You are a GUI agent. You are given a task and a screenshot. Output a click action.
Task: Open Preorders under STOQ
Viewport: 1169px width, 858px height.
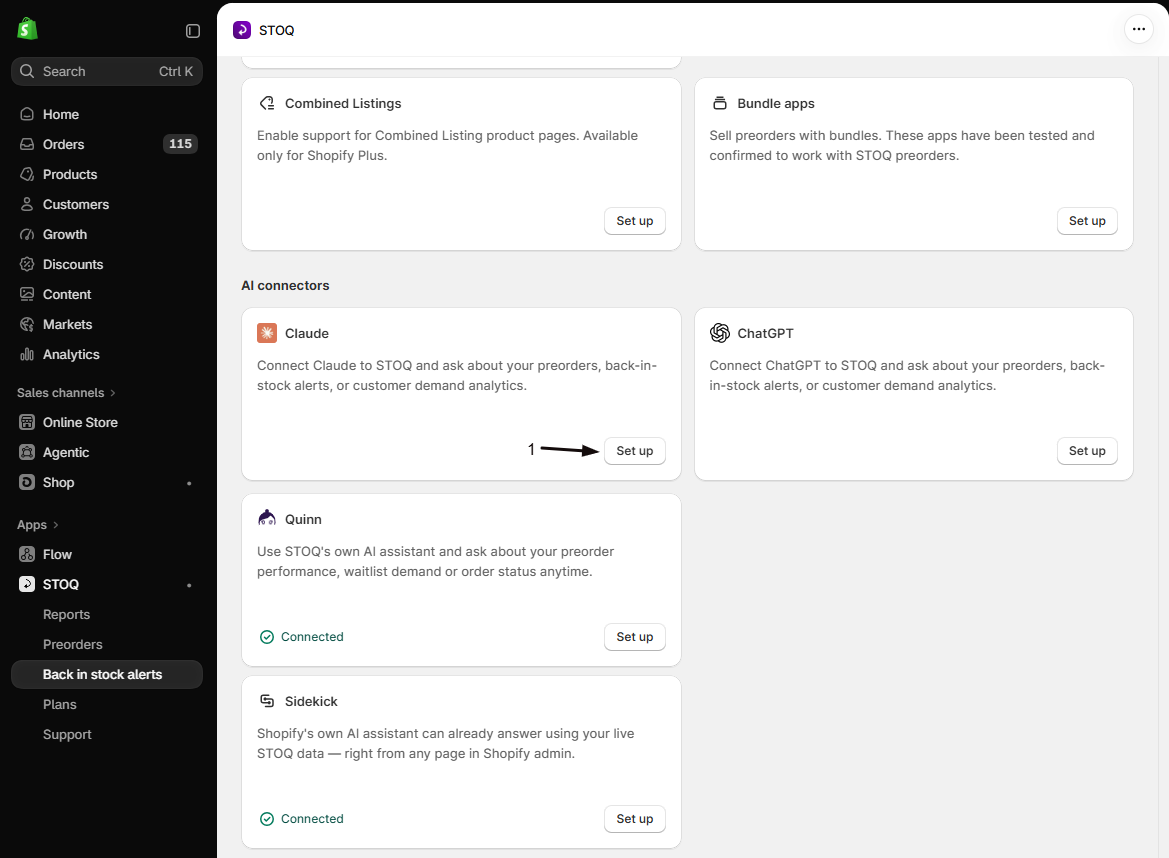pos(72,644)
